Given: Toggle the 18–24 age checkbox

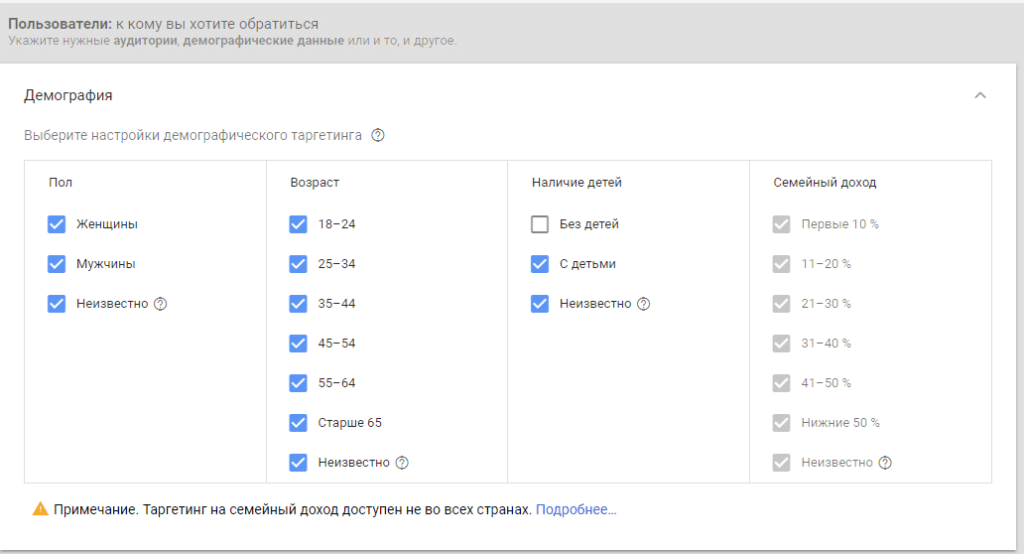Looking at the screenshot, I should tap(298, 224).
